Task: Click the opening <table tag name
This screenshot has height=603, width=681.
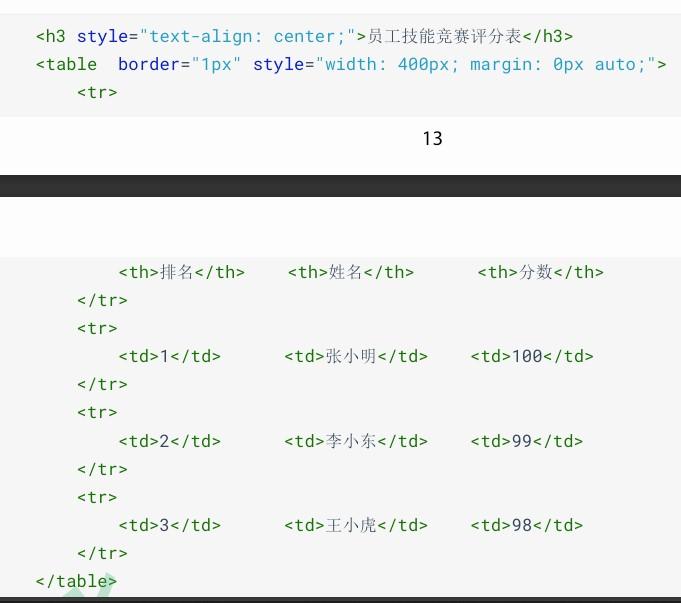Action: click(x=66, y=64)
